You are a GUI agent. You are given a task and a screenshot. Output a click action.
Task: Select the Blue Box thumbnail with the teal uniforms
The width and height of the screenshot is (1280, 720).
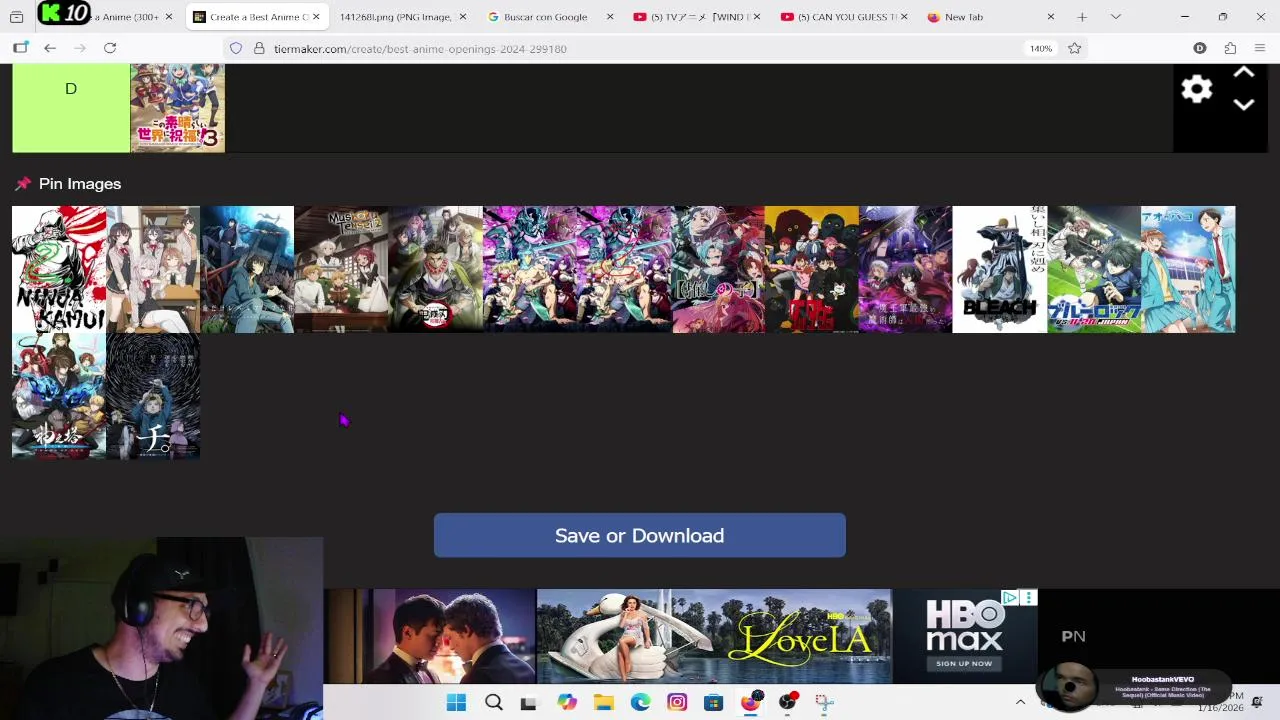point(1188,269)
